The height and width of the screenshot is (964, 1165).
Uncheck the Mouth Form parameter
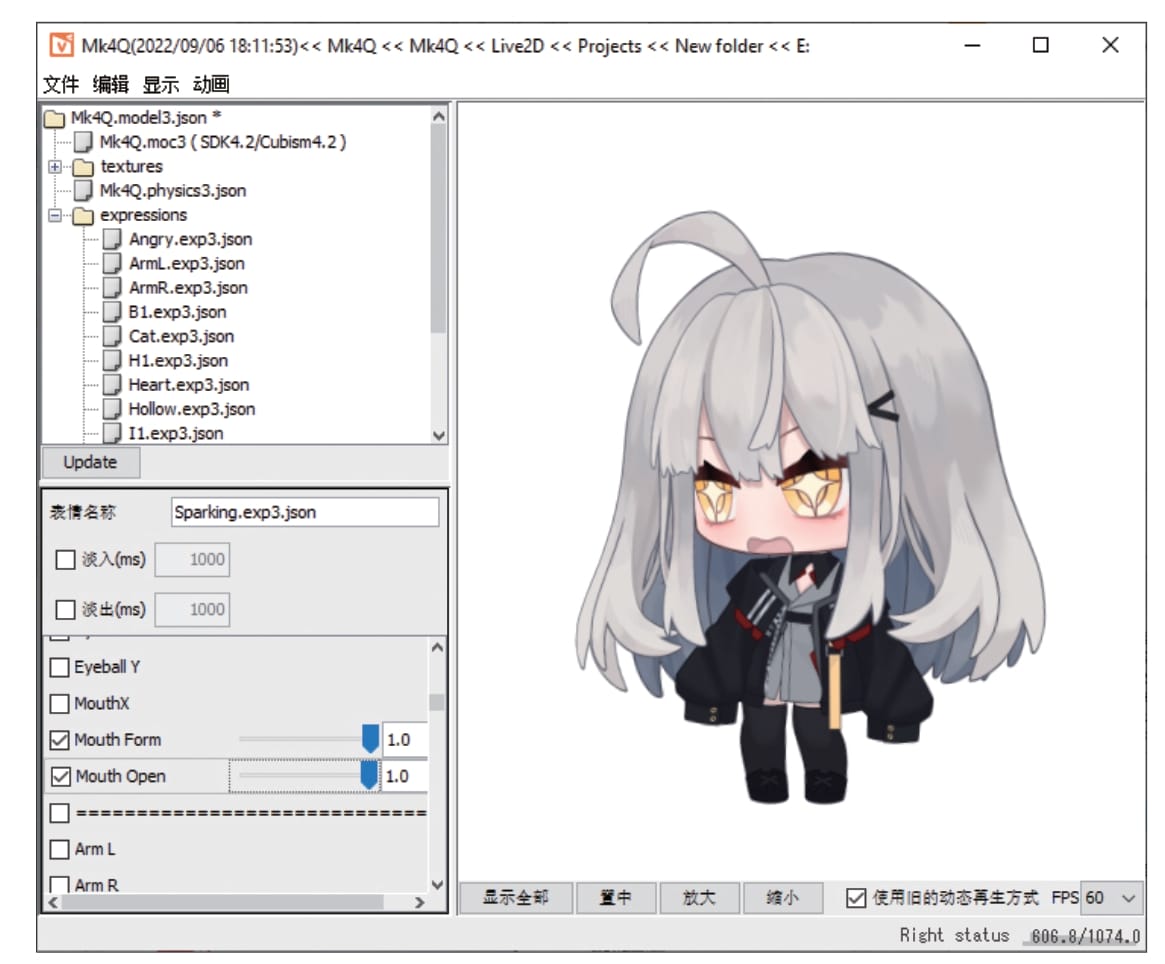pyautogui.click(x=59, y=740)
